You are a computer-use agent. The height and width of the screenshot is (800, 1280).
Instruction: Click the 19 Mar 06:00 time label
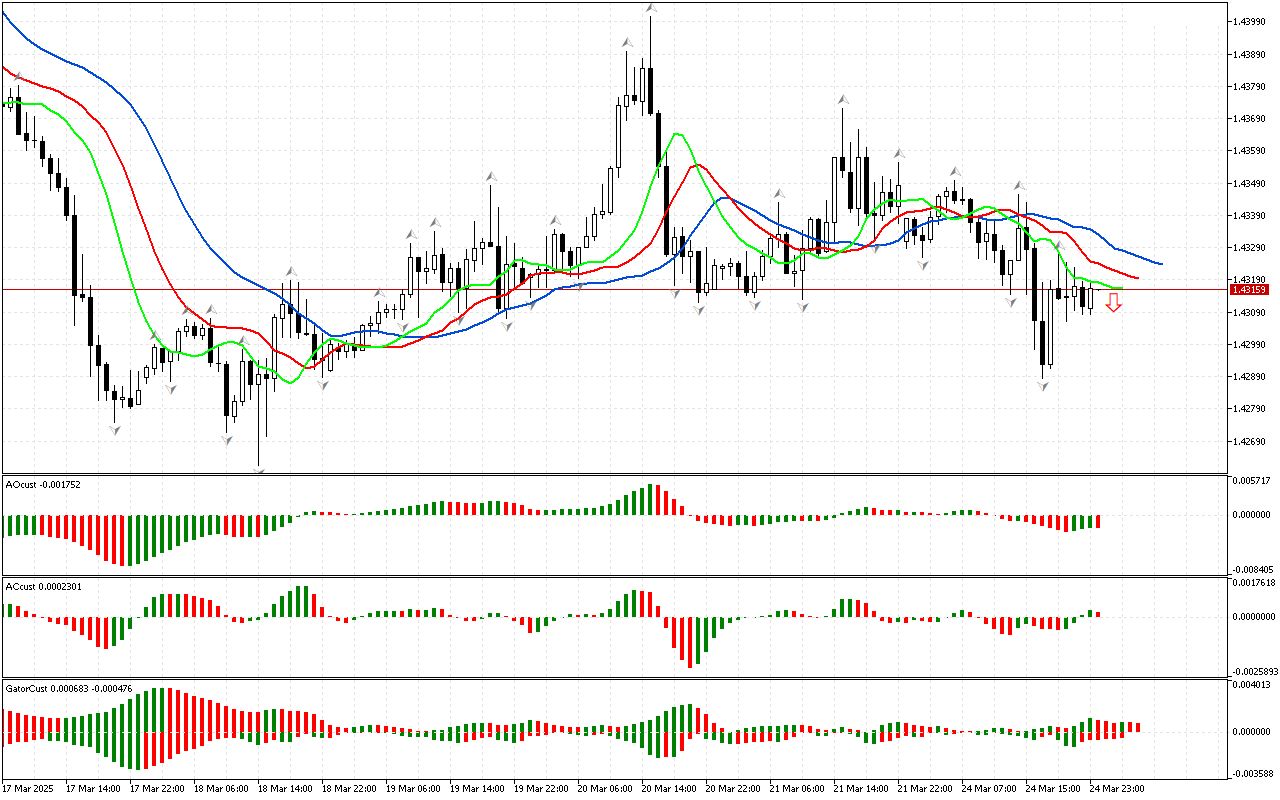413,788
